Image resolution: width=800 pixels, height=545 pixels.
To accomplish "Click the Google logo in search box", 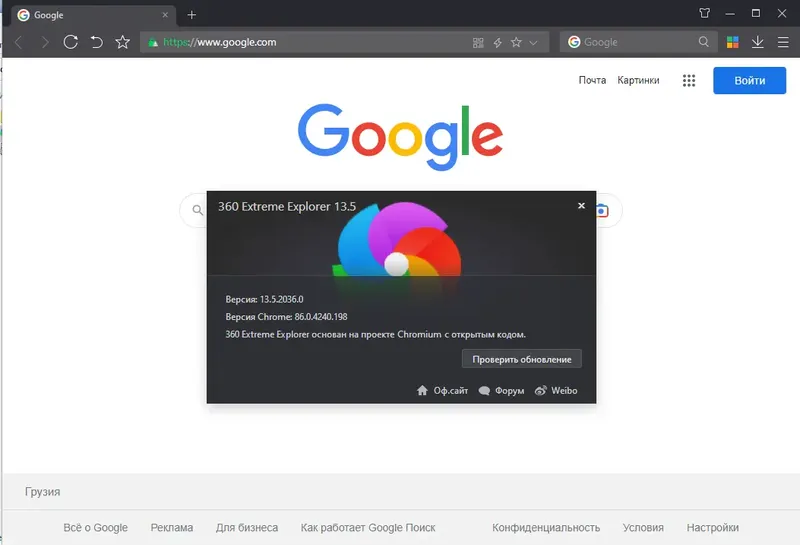I will pos(574,42).
